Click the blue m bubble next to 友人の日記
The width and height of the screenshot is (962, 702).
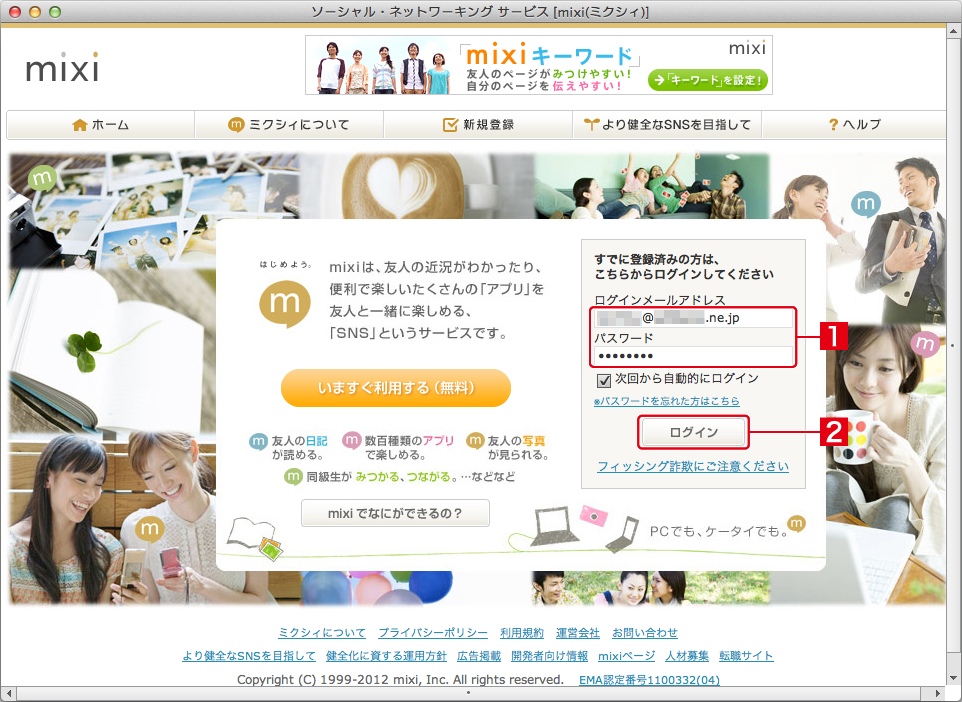point(258,441)
